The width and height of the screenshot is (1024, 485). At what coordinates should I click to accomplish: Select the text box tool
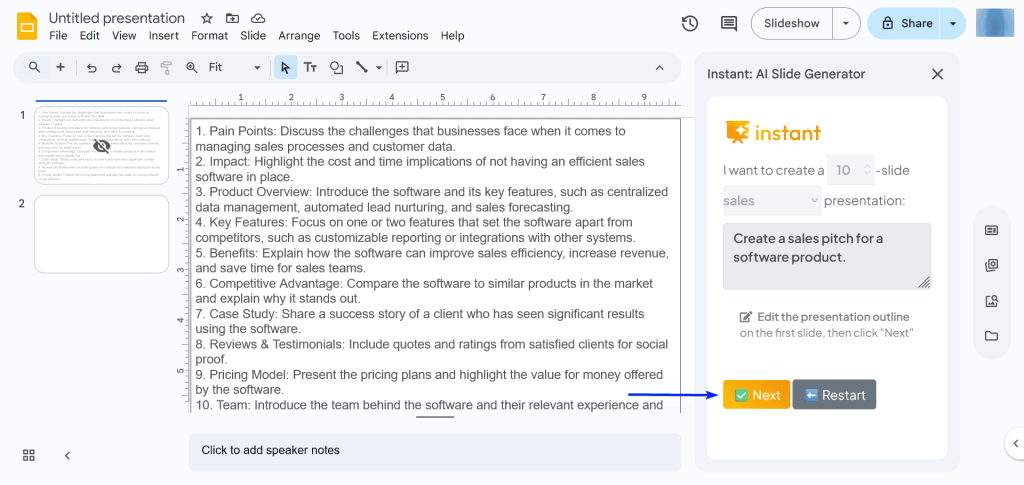click(x=310, y=68)
